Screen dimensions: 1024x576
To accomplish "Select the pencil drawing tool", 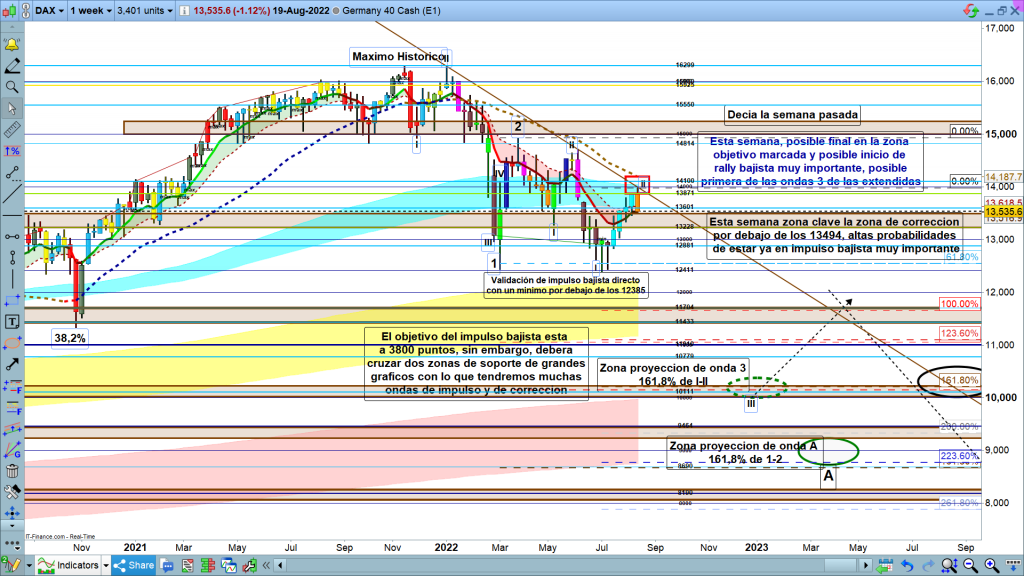I will (x=12, y=66).
